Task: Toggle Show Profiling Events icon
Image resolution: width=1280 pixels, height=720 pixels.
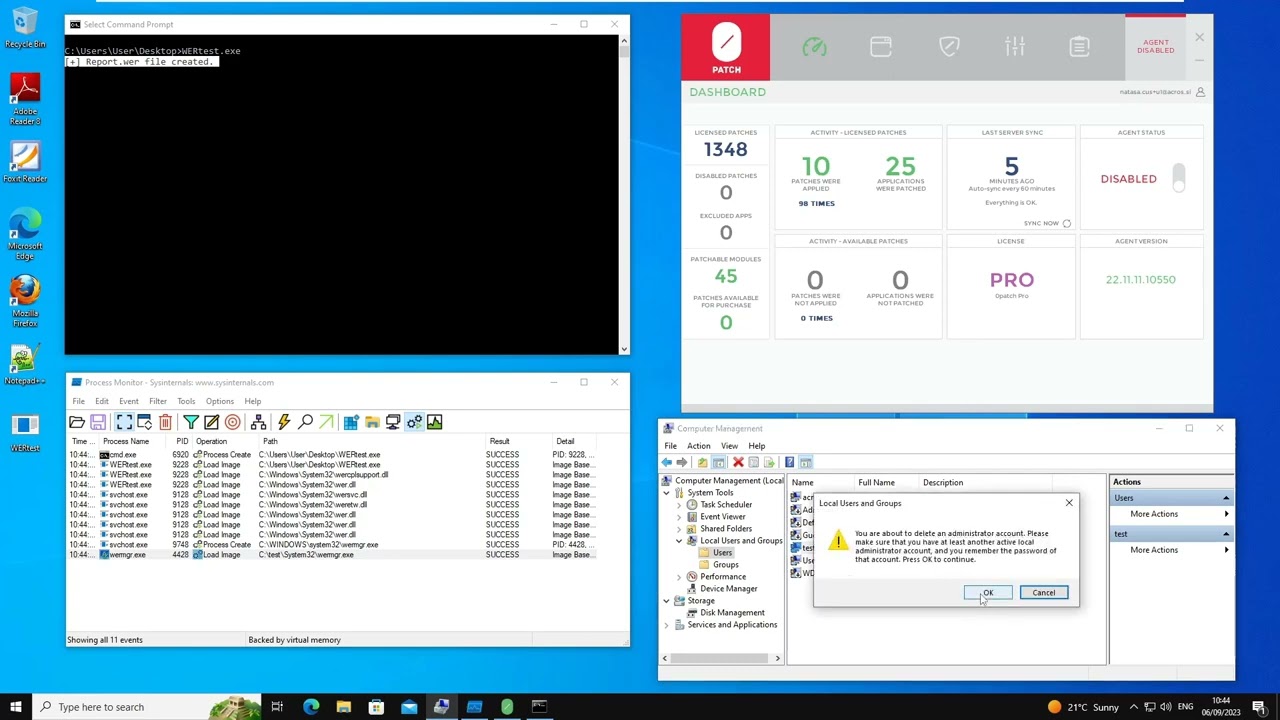Action: [x=435, y=422]
